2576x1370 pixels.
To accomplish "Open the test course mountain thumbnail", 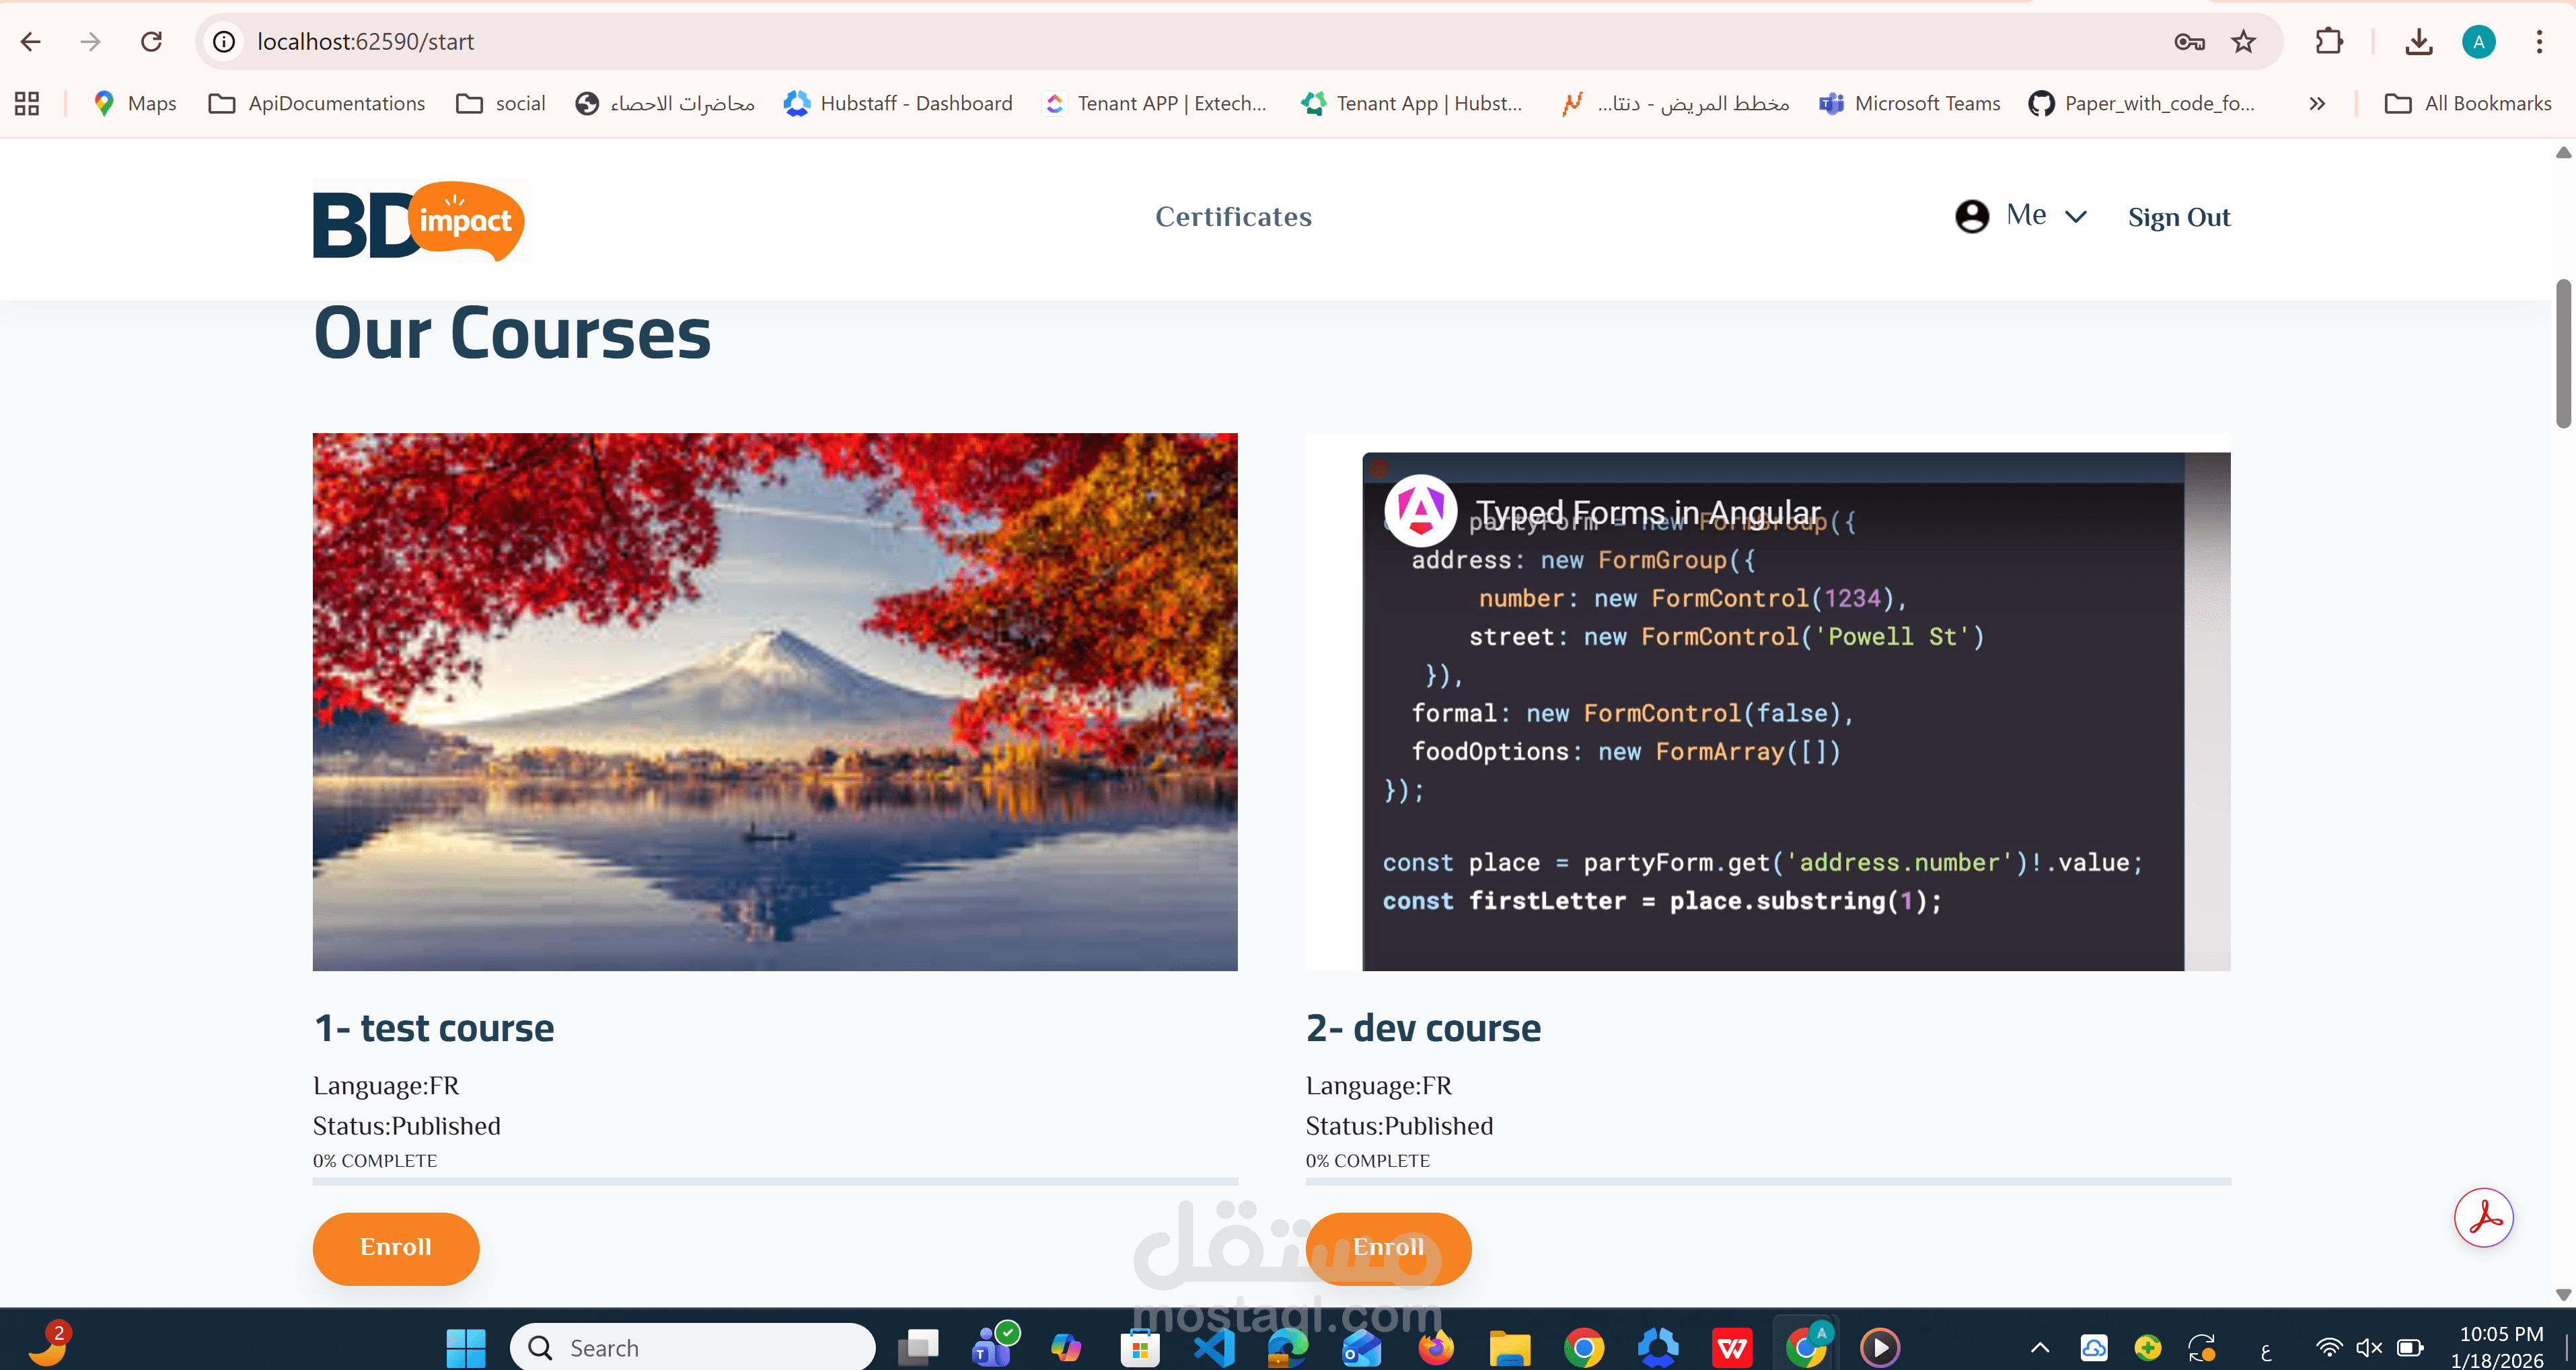I will pyautogui.click(x=774, y=701).
